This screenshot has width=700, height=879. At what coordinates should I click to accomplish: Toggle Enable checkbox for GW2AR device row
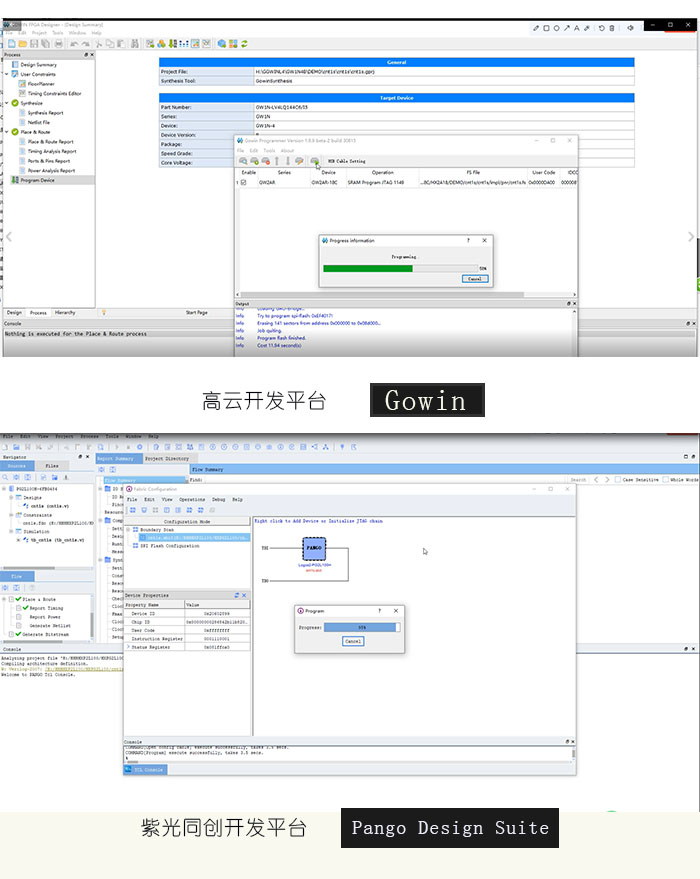pyautogui.click(x=243, y=182)
